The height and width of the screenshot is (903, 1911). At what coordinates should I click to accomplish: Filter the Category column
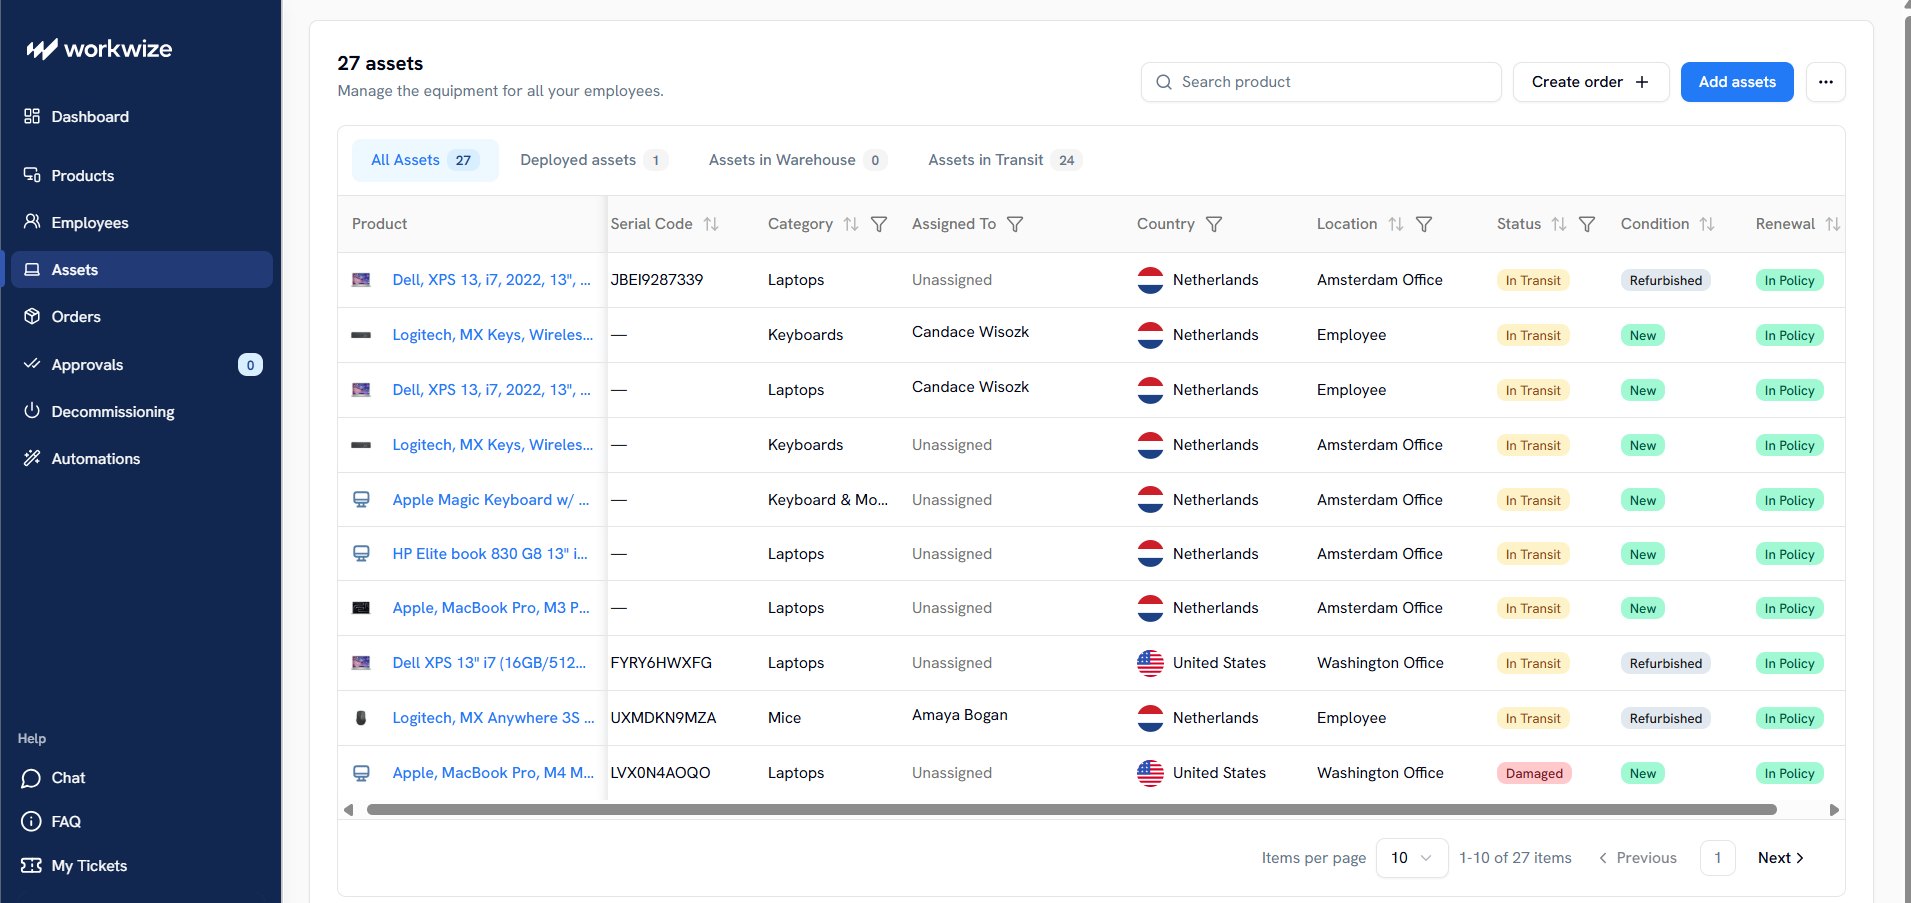coord(879,224)
